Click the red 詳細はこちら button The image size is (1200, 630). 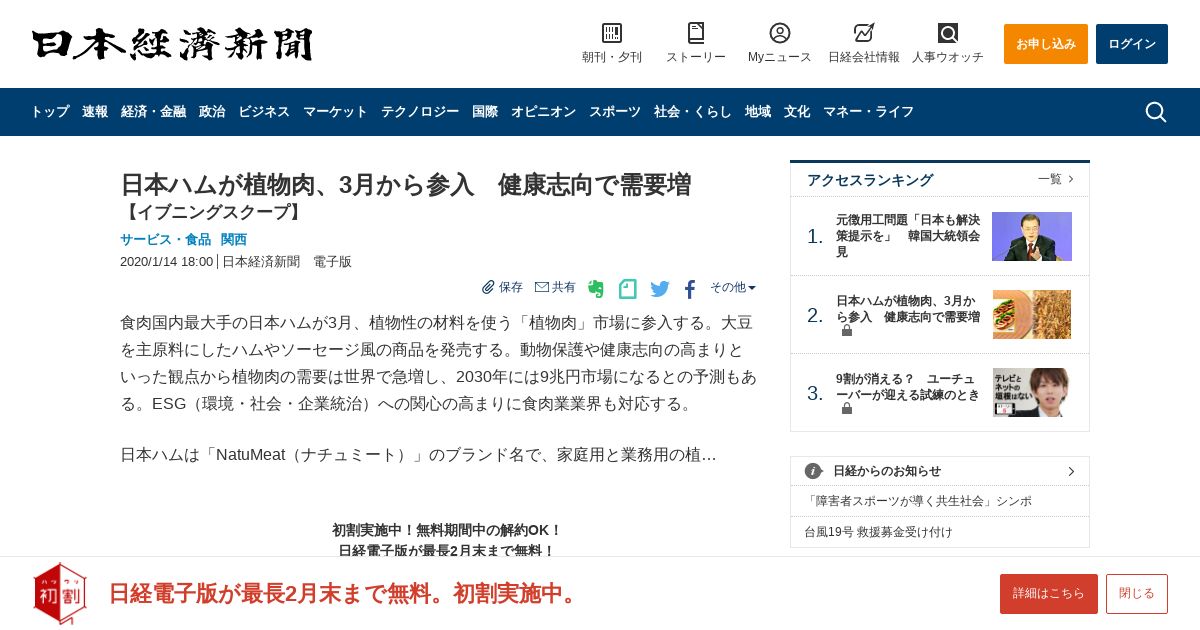(1049, 594)
